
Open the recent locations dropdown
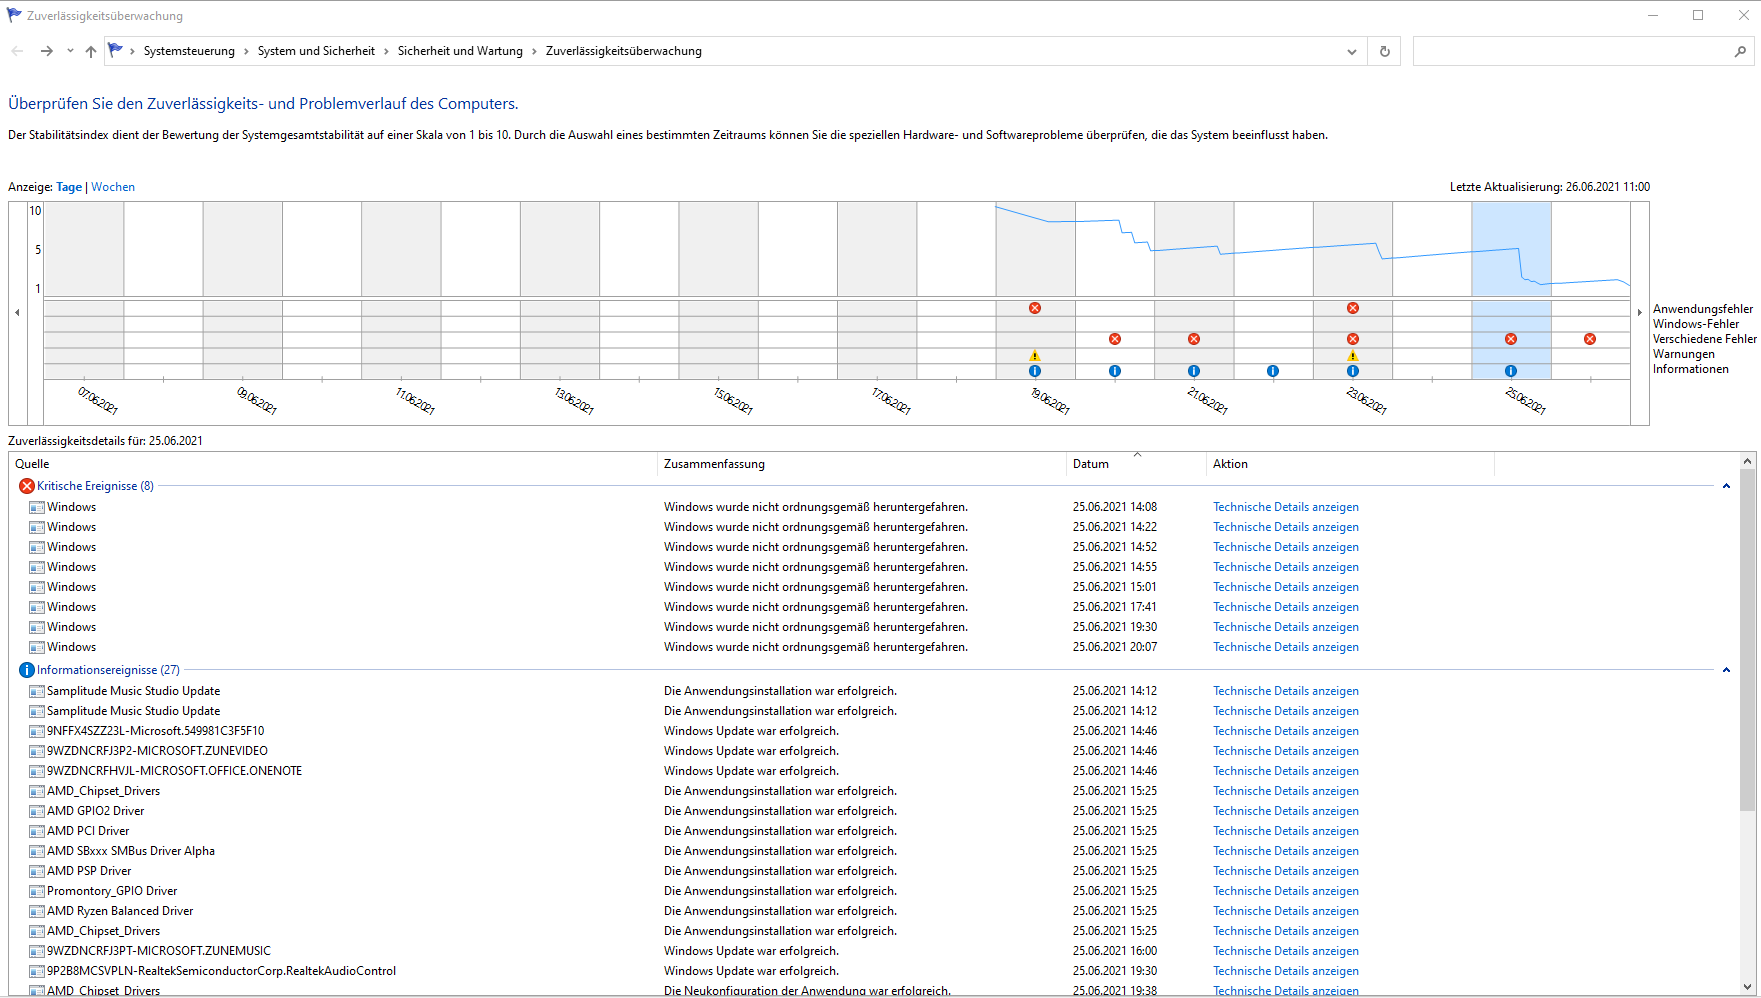click(70, 51)
